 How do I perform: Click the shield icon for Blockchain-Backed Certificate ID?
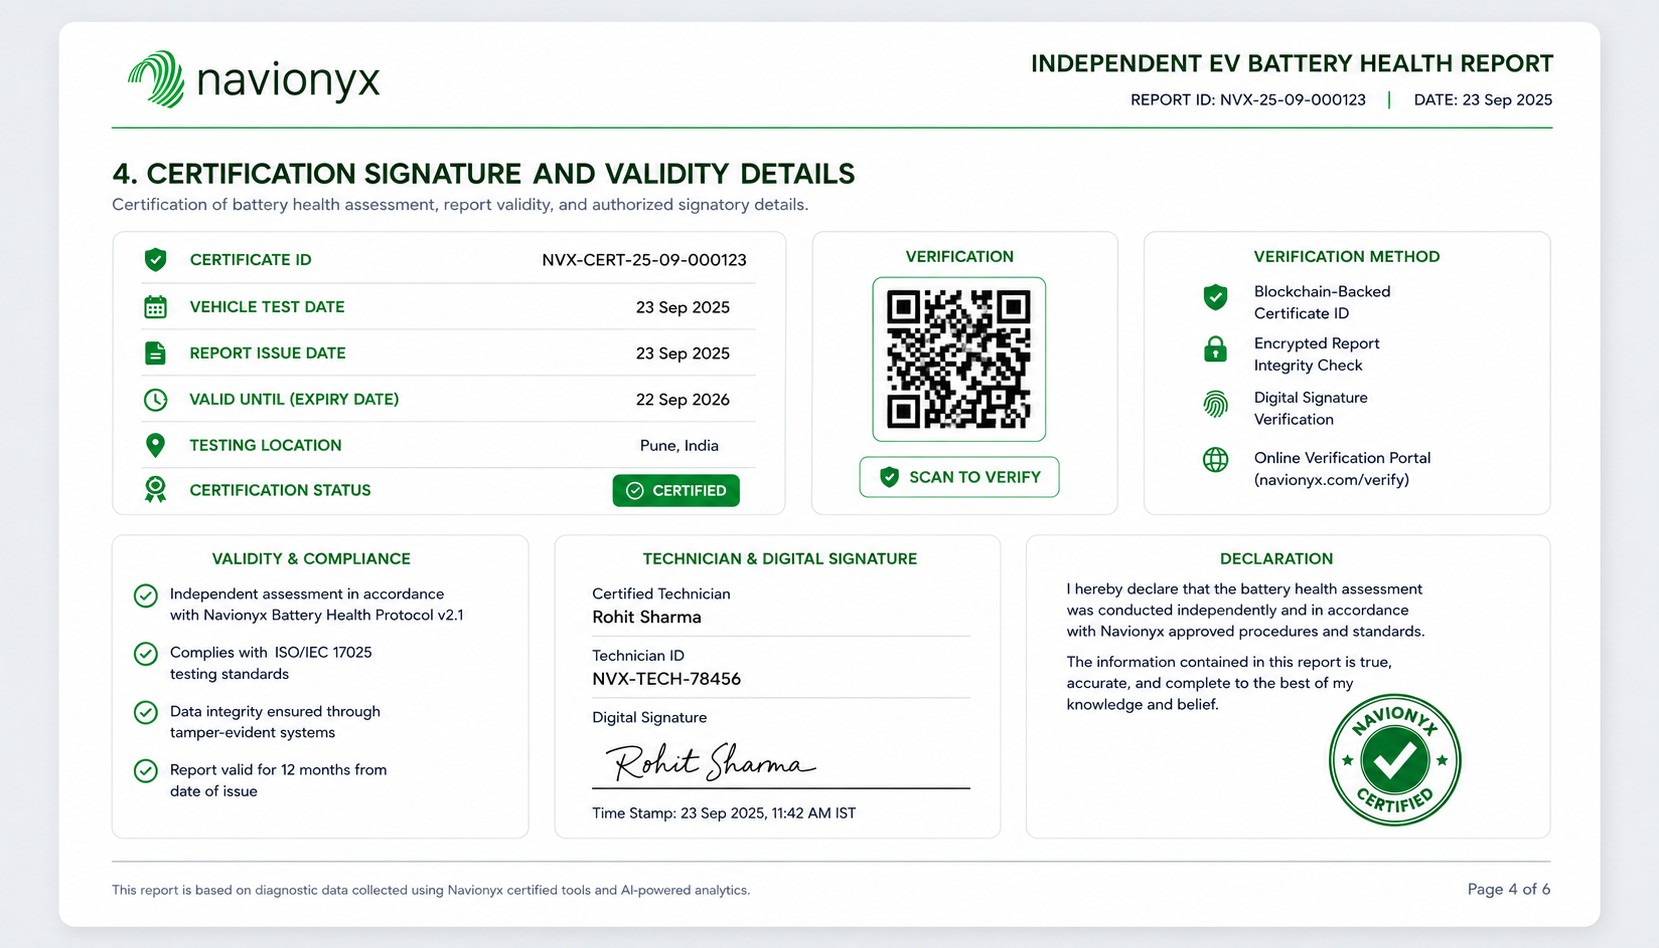(x=1215, y=297)
